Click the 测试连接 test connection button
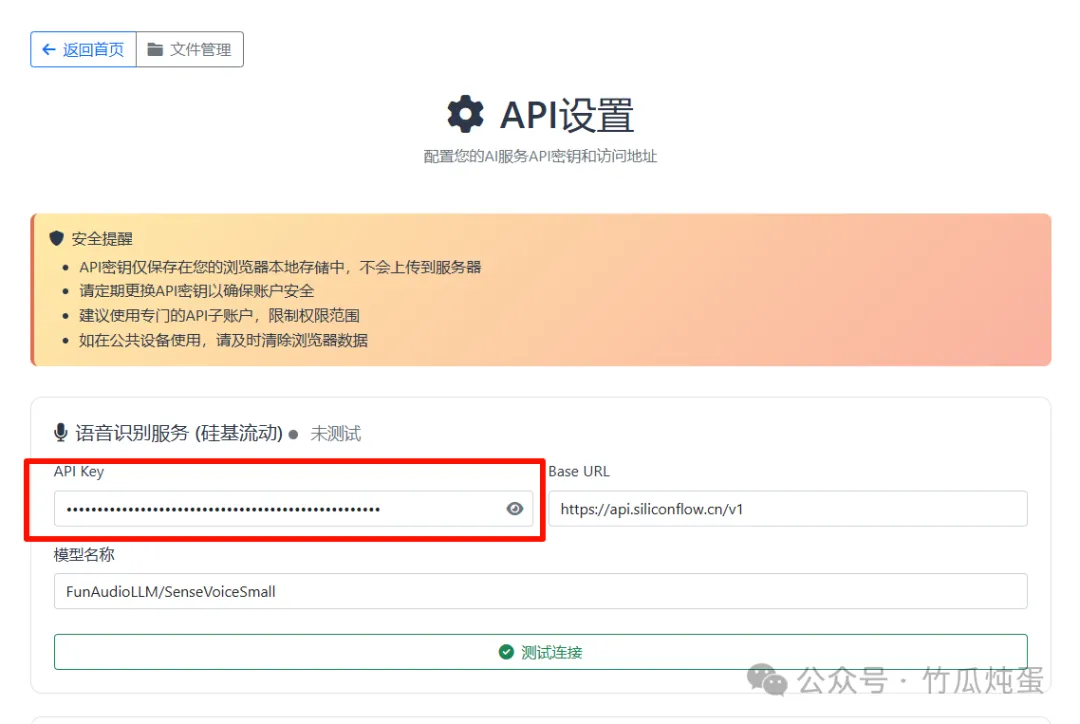 (x=541, y=652)
